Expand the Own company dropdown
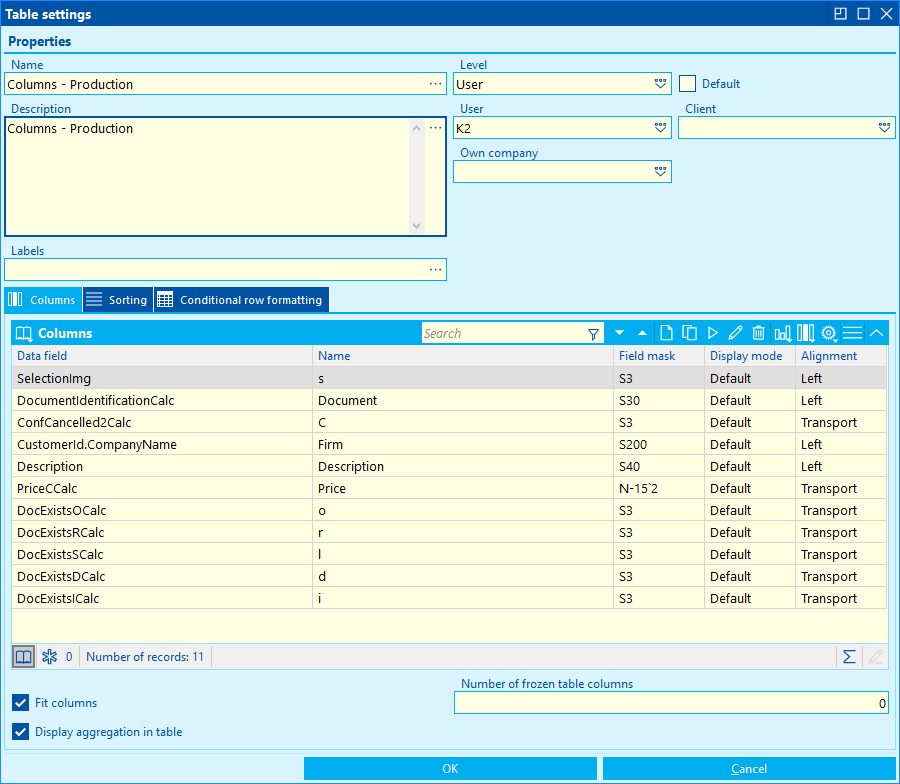900x784 pixels. pyautogui.click(x=660, y=172)
